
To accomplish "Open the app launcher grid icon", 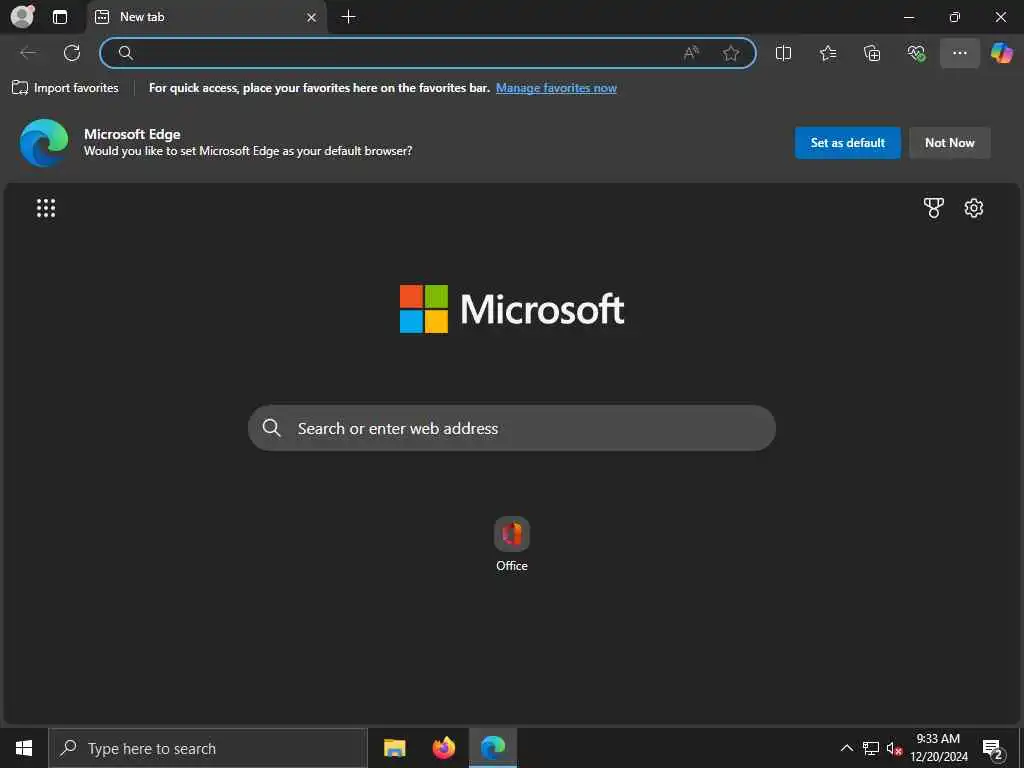I will [x=46, y=208].
